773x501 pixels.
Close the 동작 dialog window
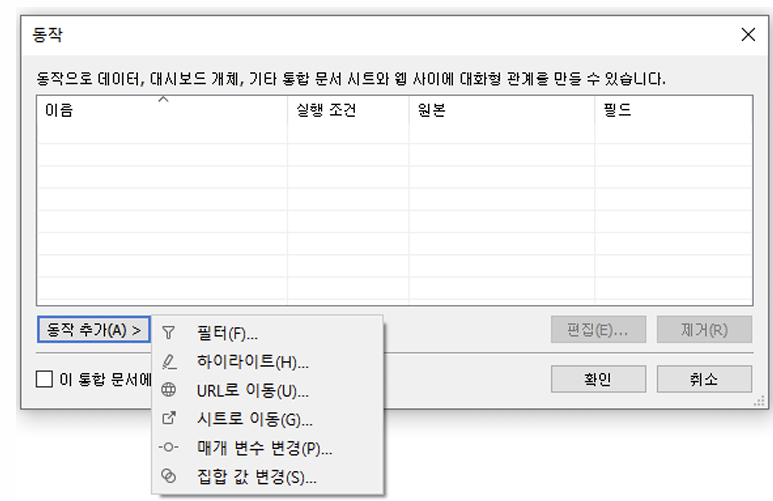[x=748, y=35]
